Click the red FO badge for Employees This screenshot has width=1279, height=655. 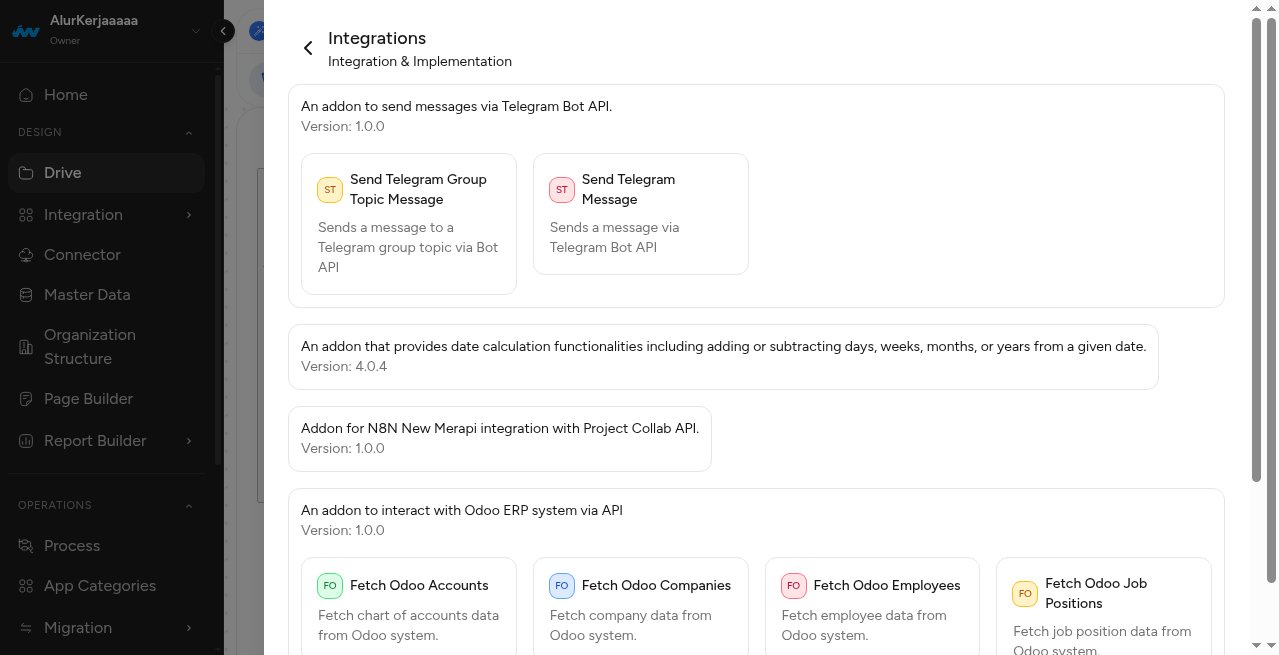tap(794, 586)
